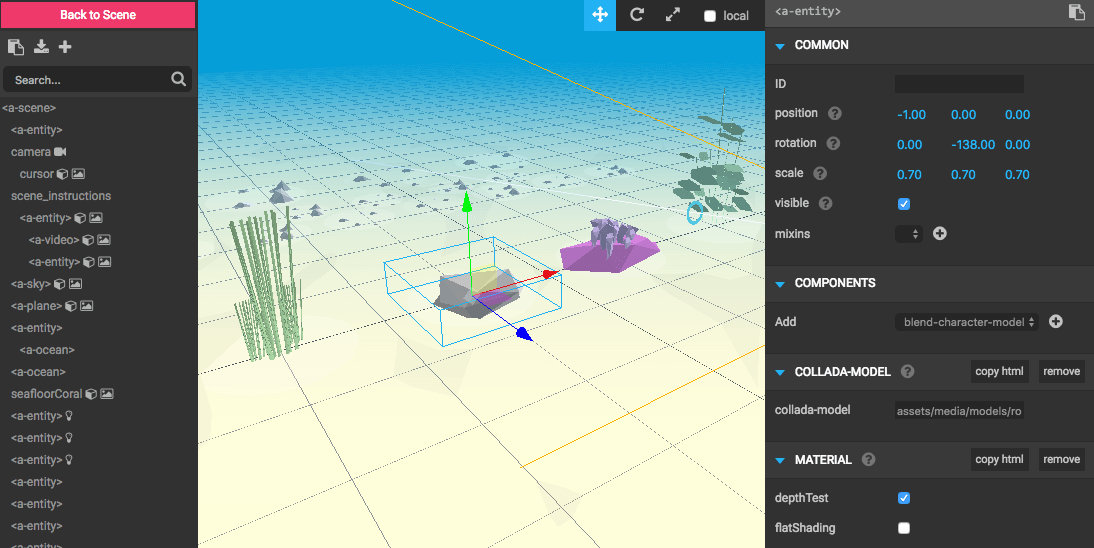1094x548 pixels.
Task: Select the scale transform tool
Action: pos(672,15)
